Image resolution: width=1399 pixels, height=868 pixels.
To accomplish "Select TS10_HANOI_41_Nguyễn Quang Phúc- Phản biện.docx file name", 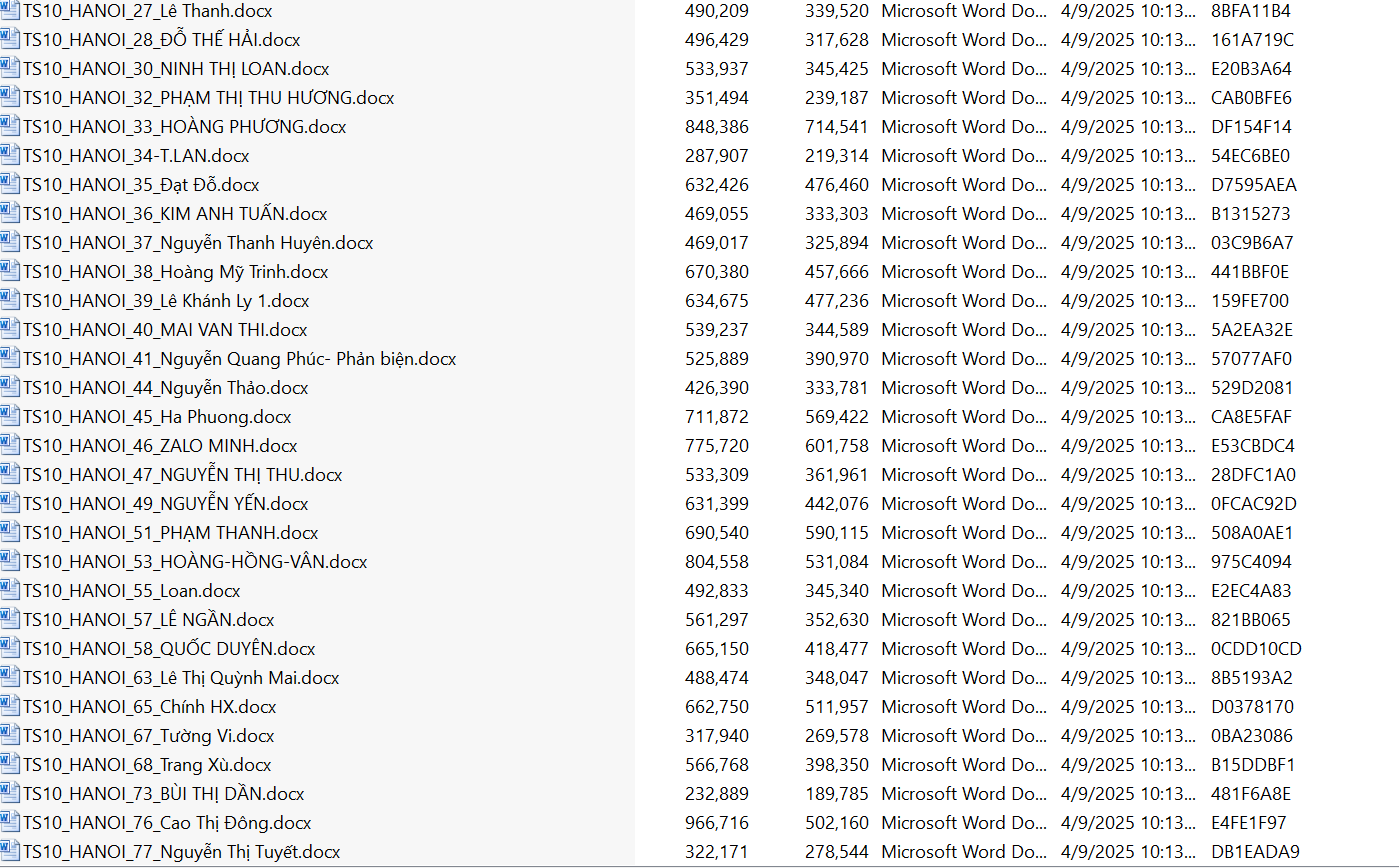I will pyautogui.click(x=239, y=359).
